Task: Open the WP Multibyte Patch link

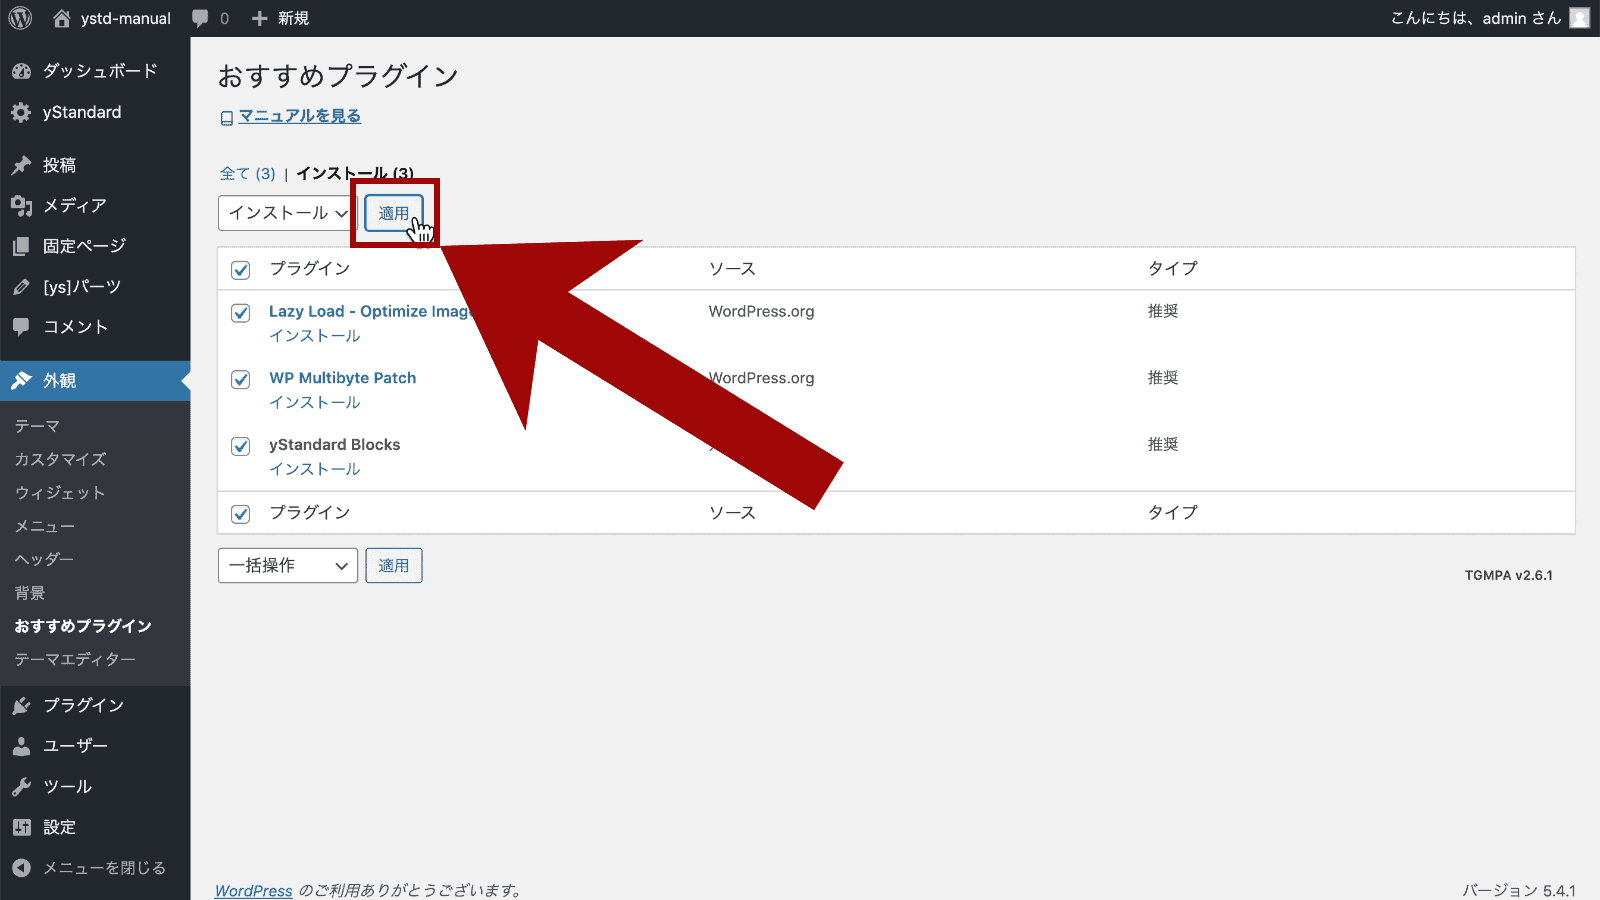Action: tap(343, 378)
